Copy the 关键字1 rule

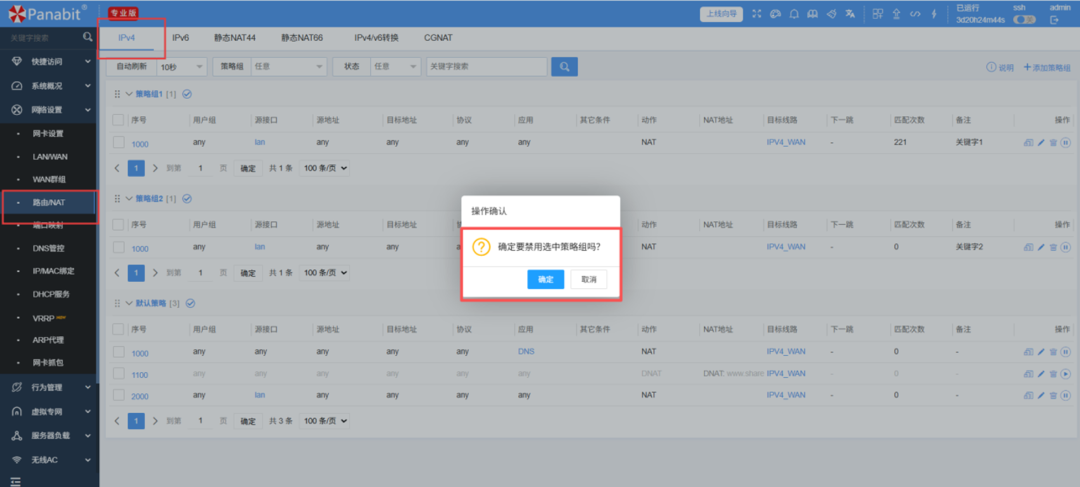click(1028, 143)
